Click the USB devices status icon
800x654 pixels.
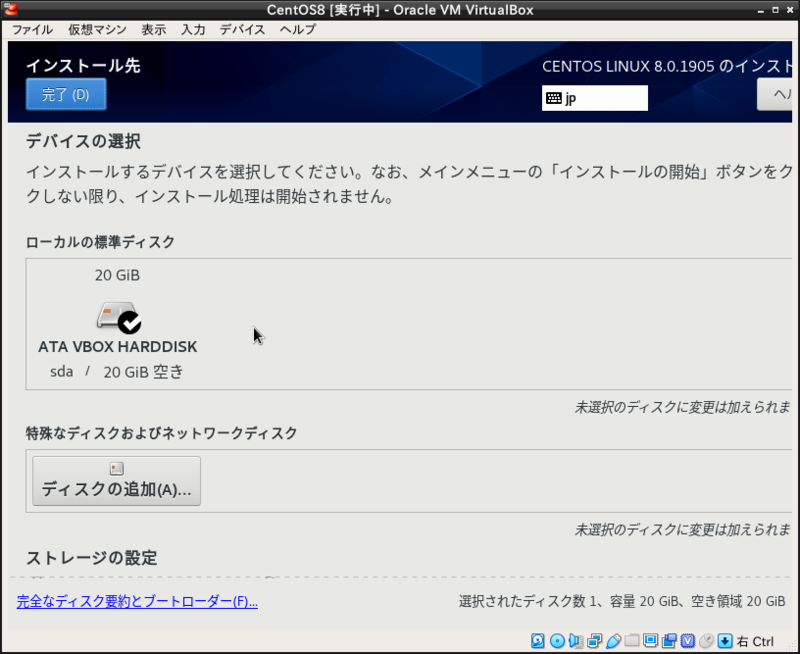coord(613,641)
